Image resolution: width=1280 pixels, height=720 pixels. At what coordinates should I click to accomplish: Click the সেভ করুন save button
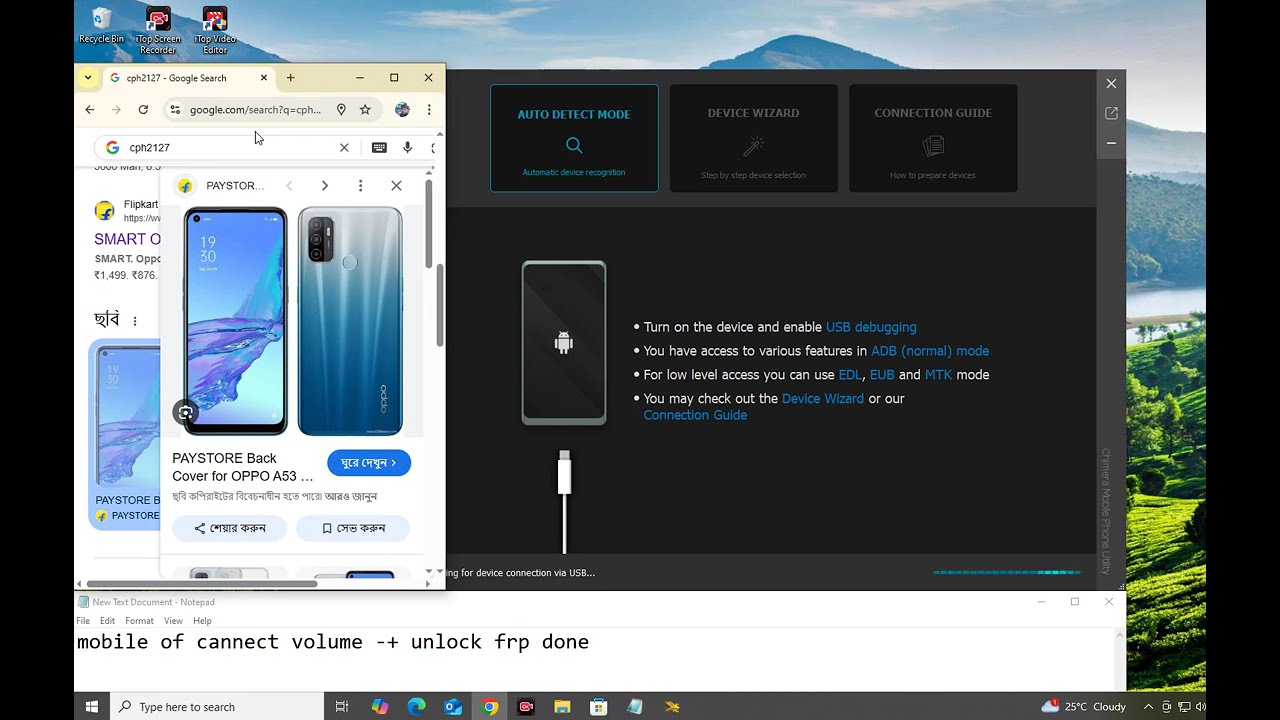353,528
